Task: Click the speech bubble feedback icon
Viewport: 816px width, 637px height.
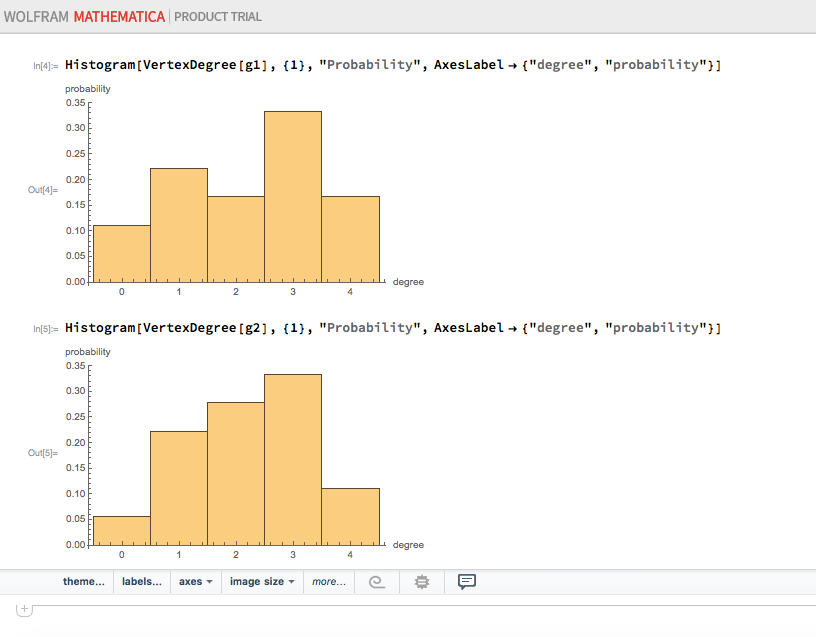Action: point(466,581)
